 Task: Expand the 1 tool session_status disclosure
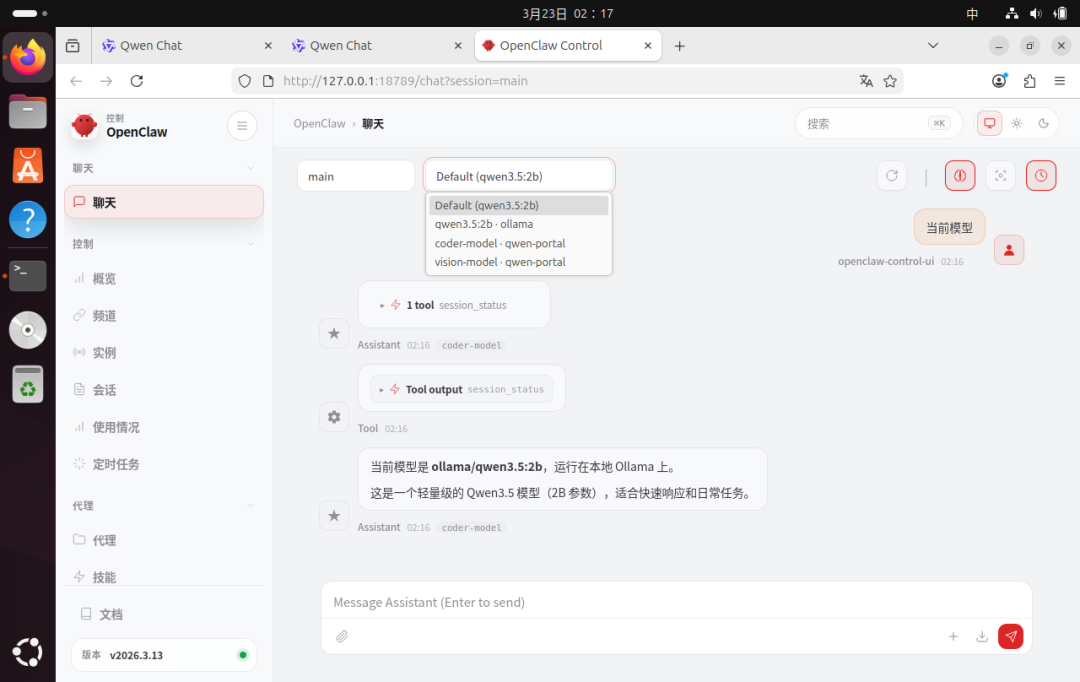[453, 304]
